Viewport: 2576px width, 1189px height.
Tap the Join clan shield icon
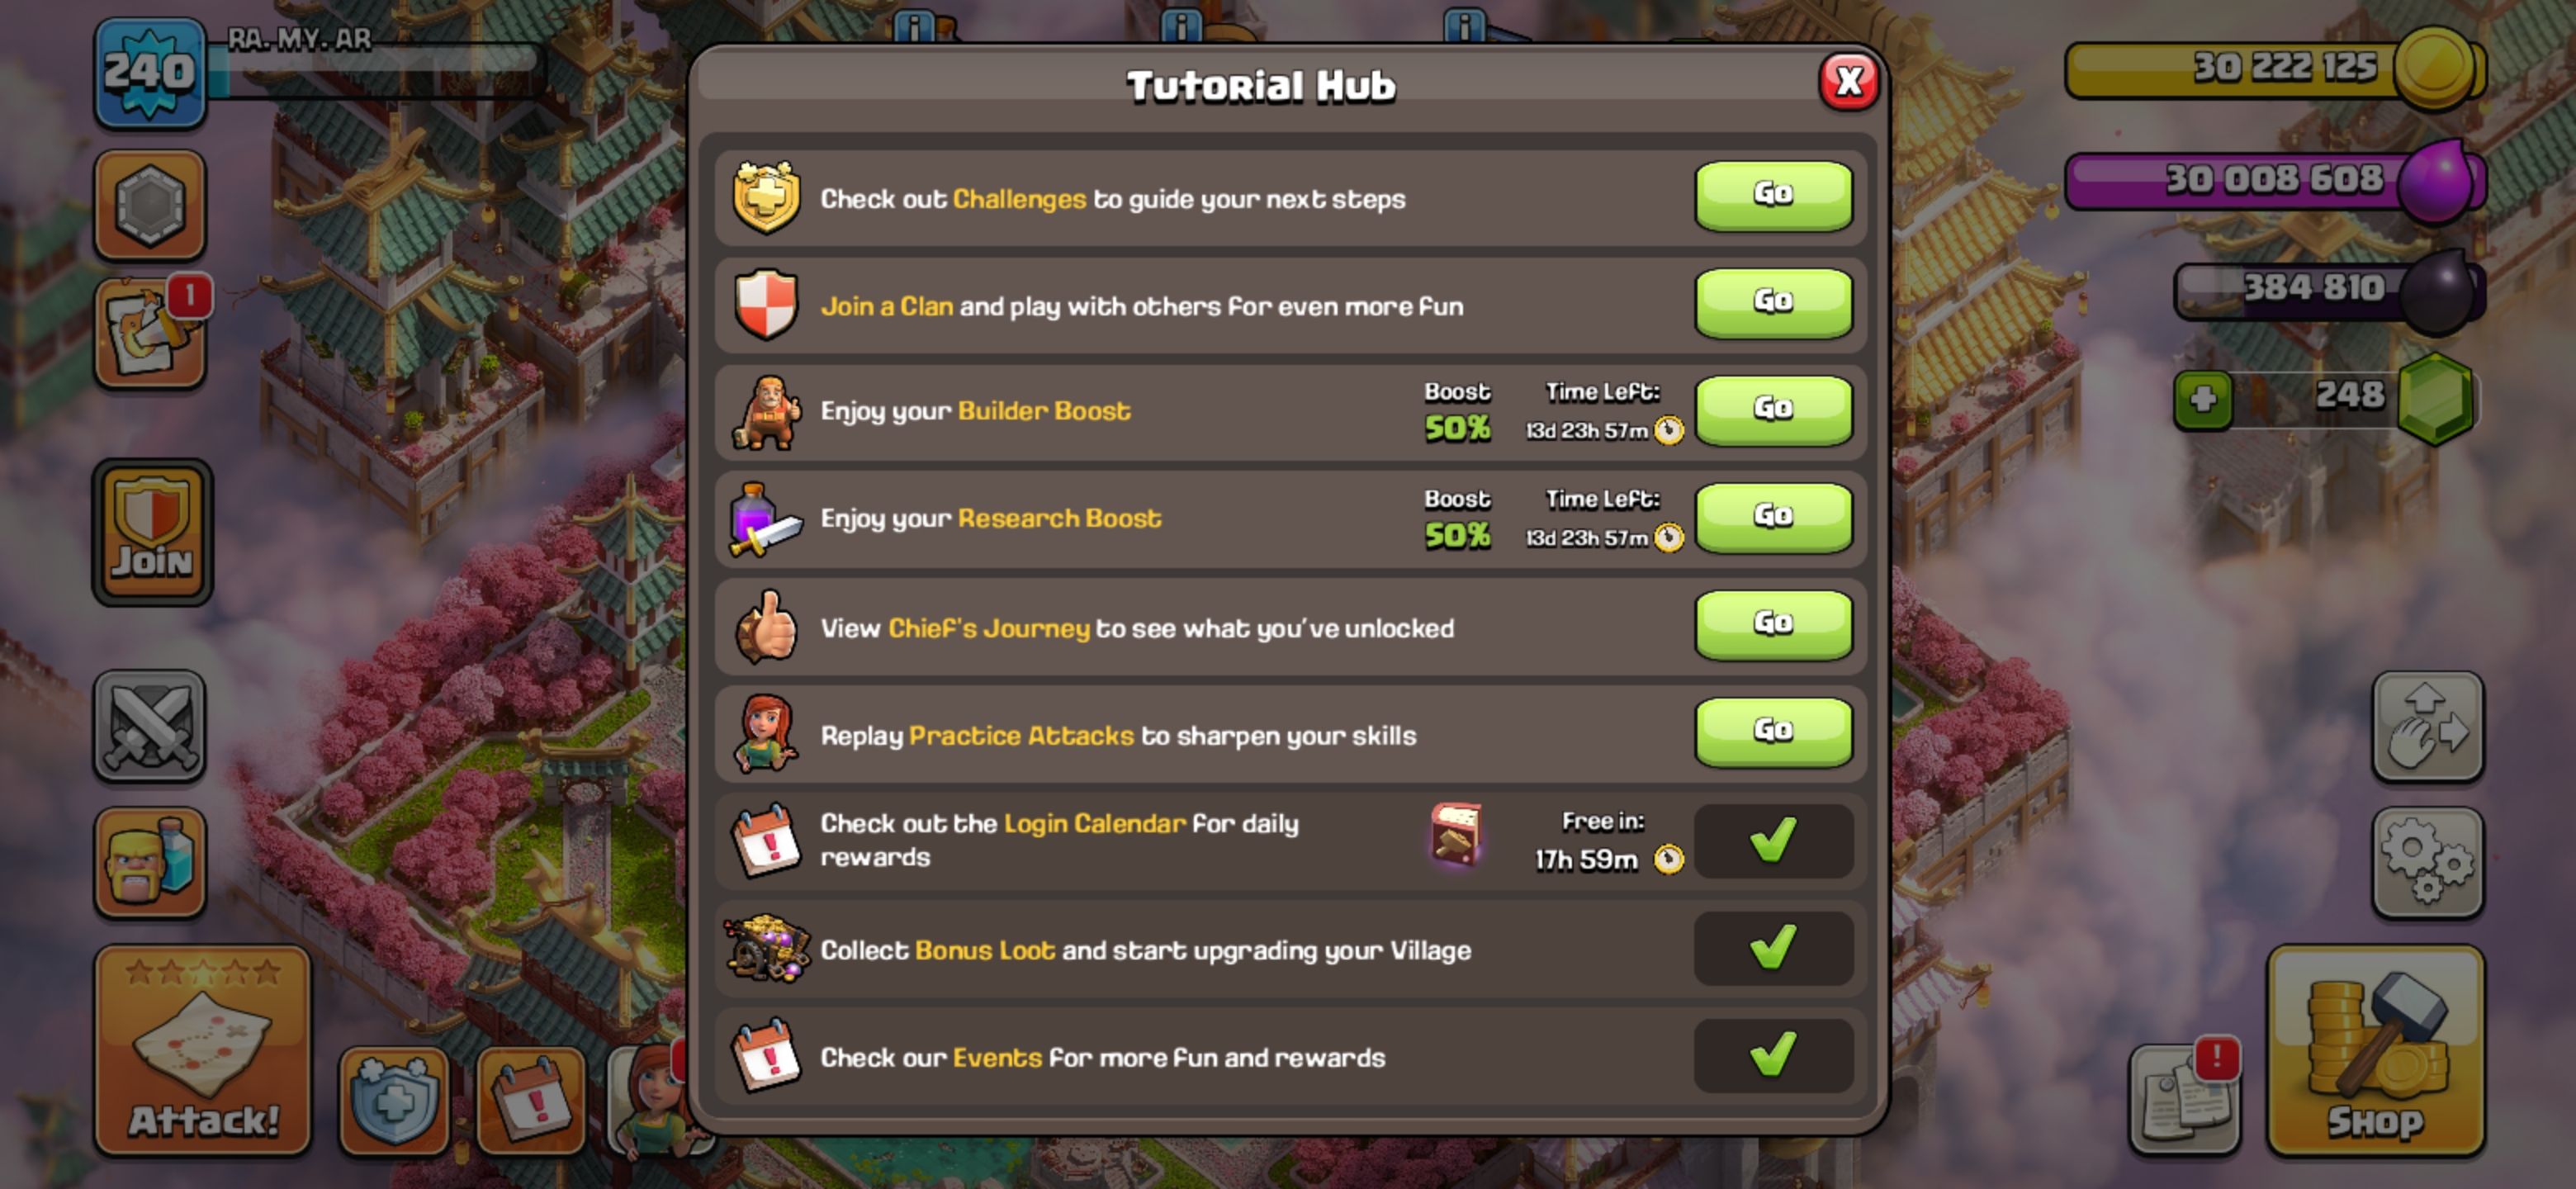coord(152,532)
